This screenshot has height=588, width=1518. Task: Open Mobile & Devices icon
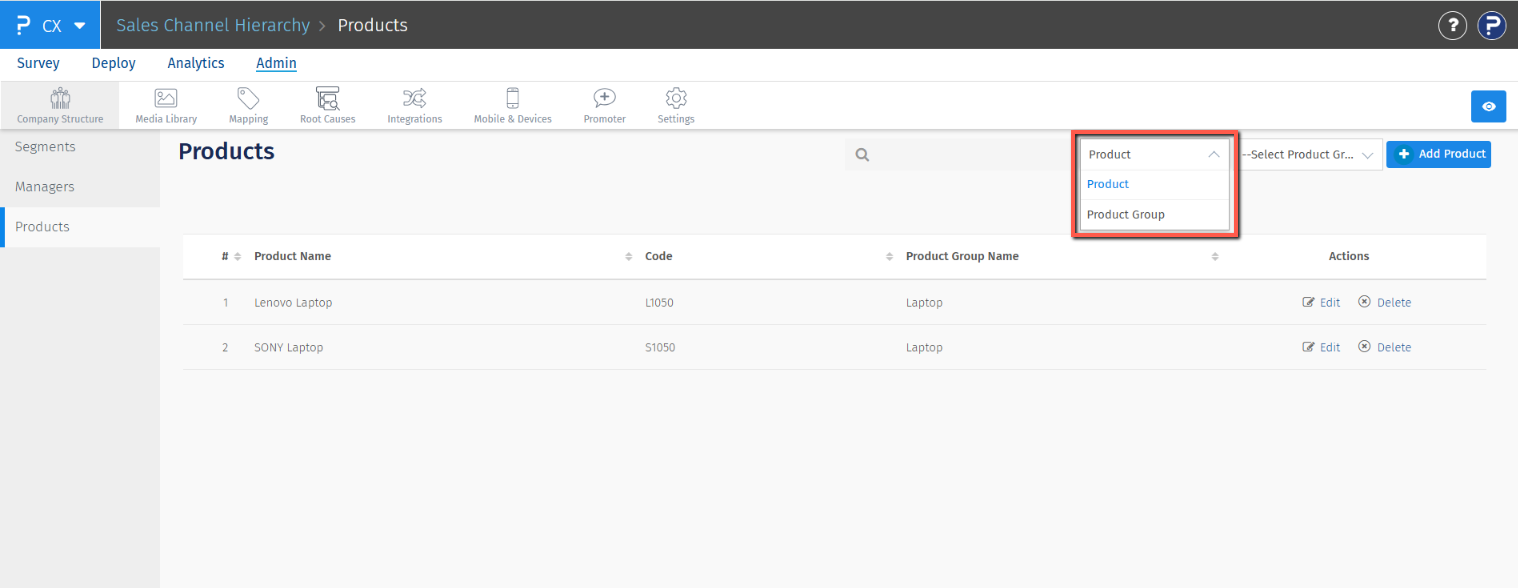click(x=513, y=98)
